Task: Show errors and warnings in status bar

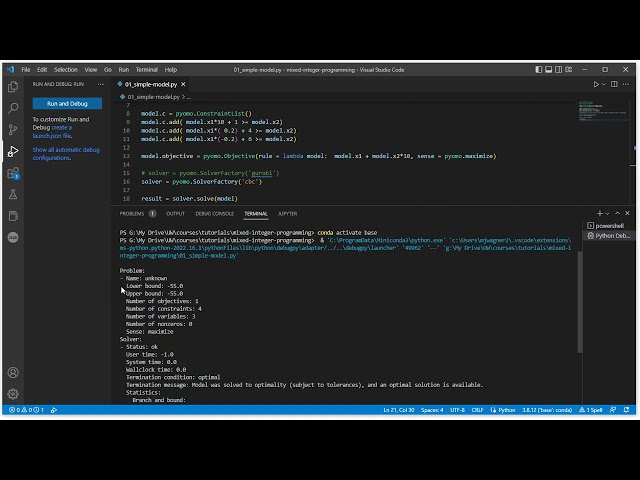Action: [26, 410]
